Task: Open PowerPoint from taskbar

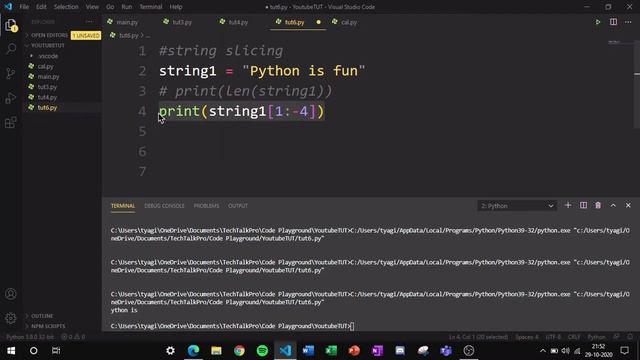Action: (354, 351)
